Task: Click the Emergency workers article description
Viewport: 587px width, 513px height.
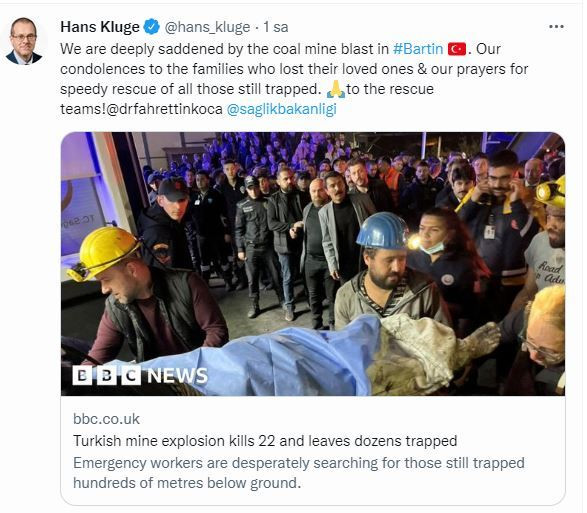Action: click(299, 473)
